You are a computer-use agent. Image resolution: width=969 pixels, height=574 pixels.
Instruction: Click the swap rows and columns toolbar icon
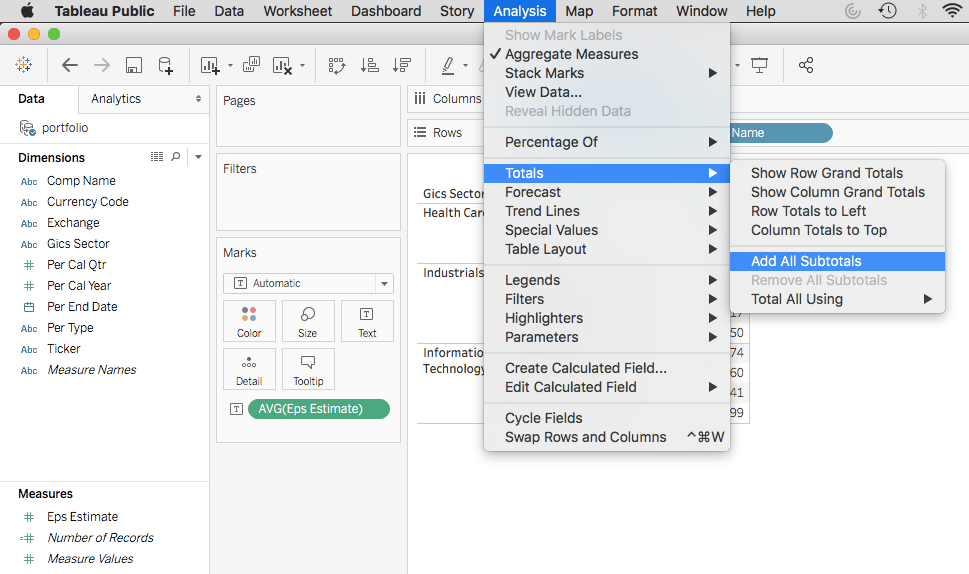[337, 65]
